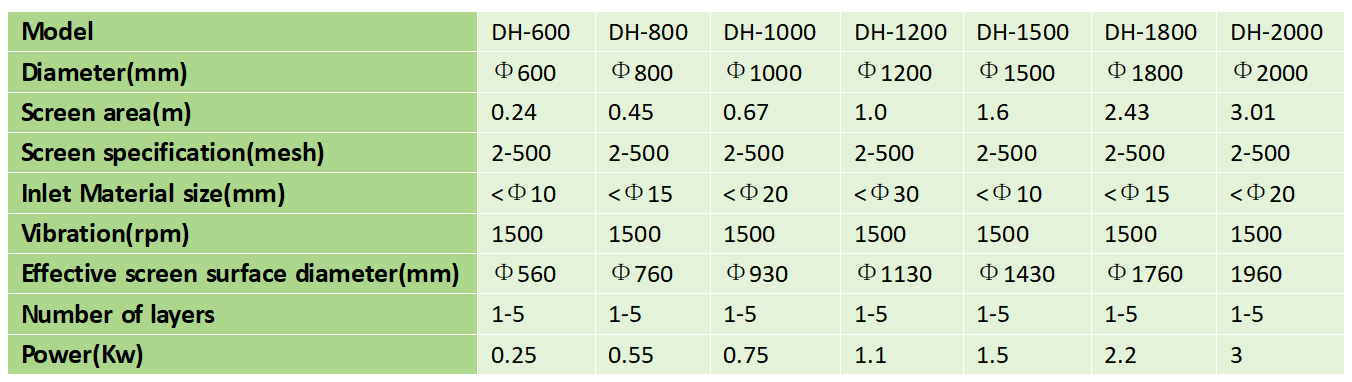The width and height of the screenshot is (1352, 382).
Task: Select Screen specification(mesh) row label
Action: 173,154
